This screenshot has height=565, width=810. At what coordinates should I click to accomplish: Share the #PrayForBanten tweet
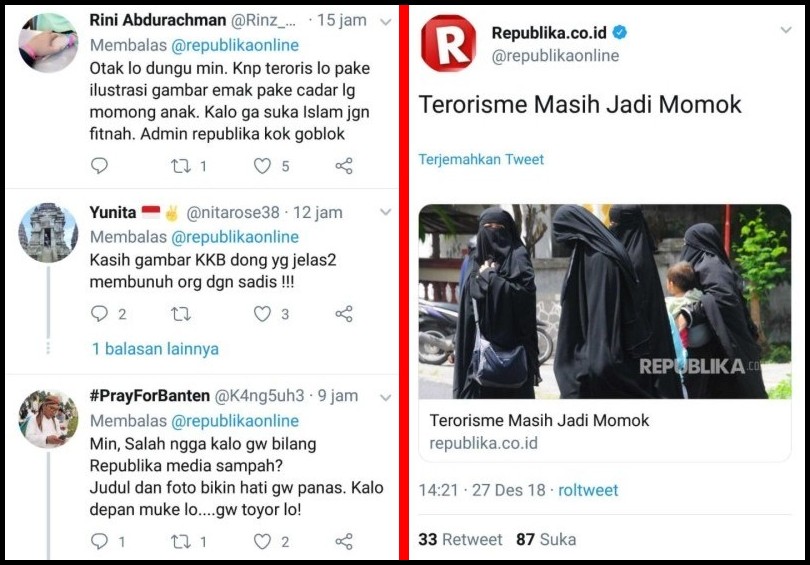pyautogui.click(x=344, y=541)
